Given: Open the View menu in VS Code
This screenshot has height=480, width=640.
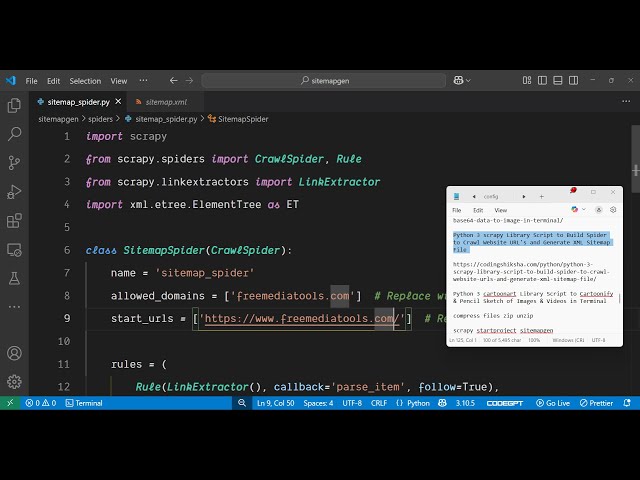Looking at the screenshot, I should coord(119,81).
